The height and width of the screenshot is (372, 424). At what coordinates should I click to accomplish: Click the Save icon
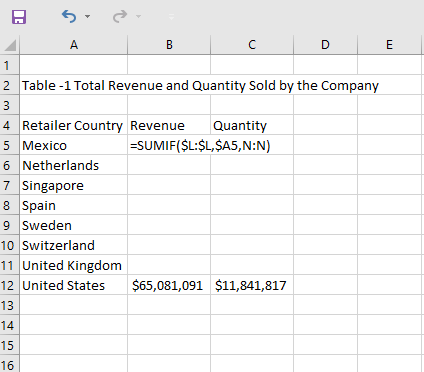click(19, 17)
